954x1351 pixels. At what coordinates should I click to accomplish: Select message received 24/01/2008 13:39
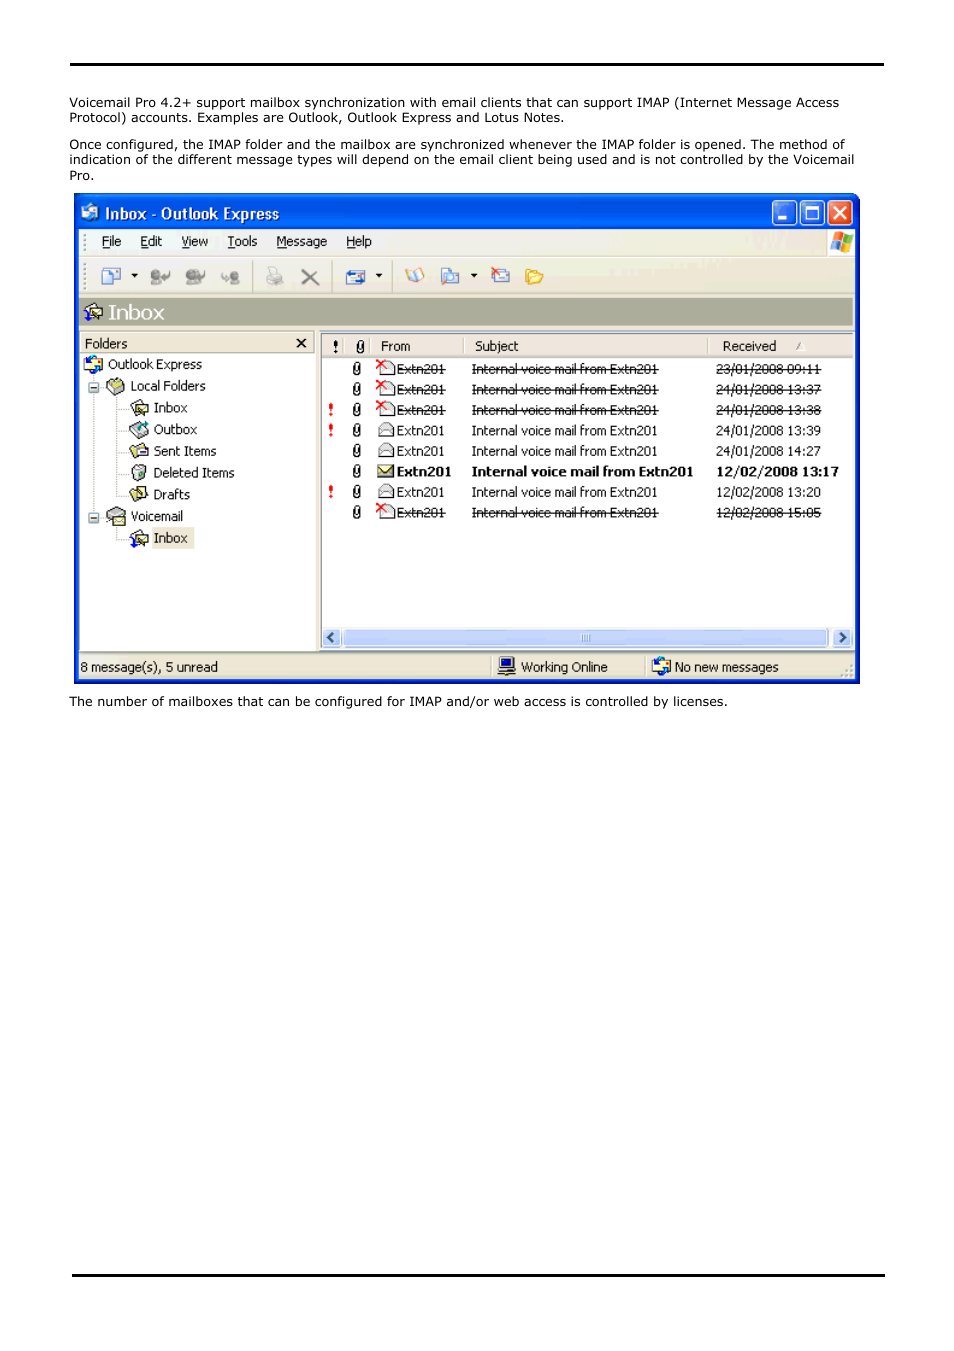click(x=588, y=431)
